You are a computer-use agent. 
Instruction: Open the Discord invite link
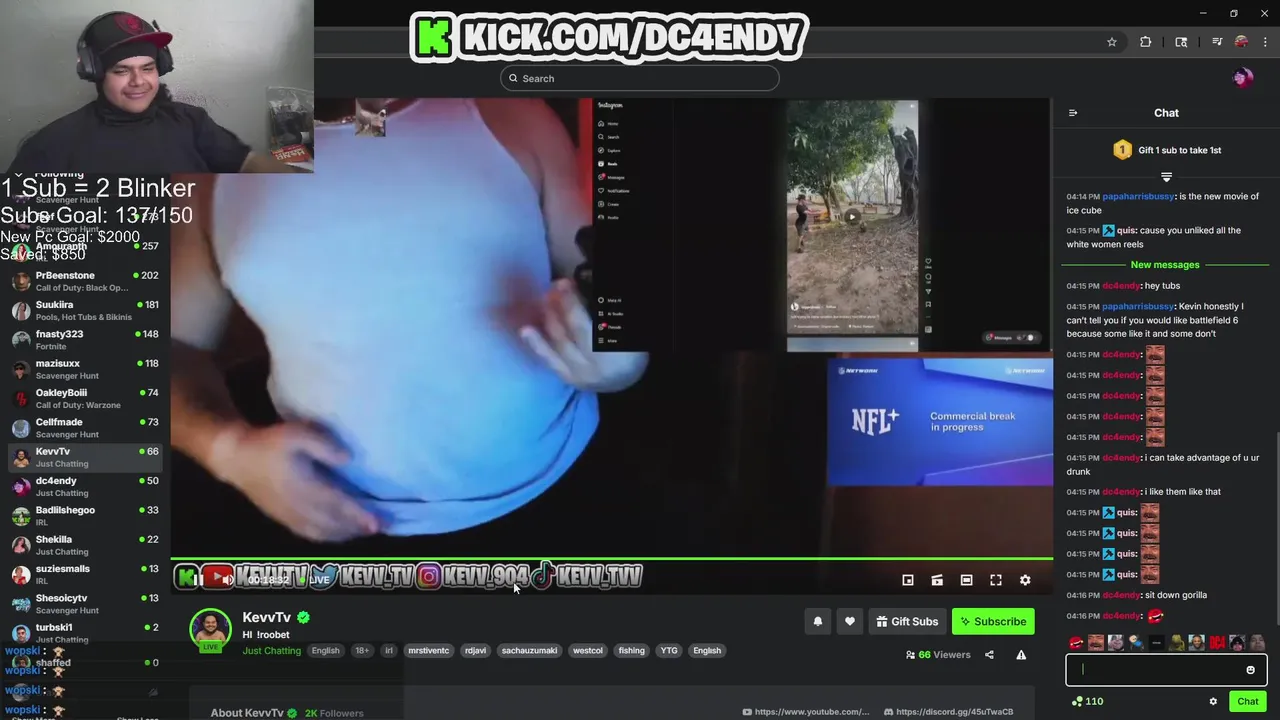tap(949, 712)
